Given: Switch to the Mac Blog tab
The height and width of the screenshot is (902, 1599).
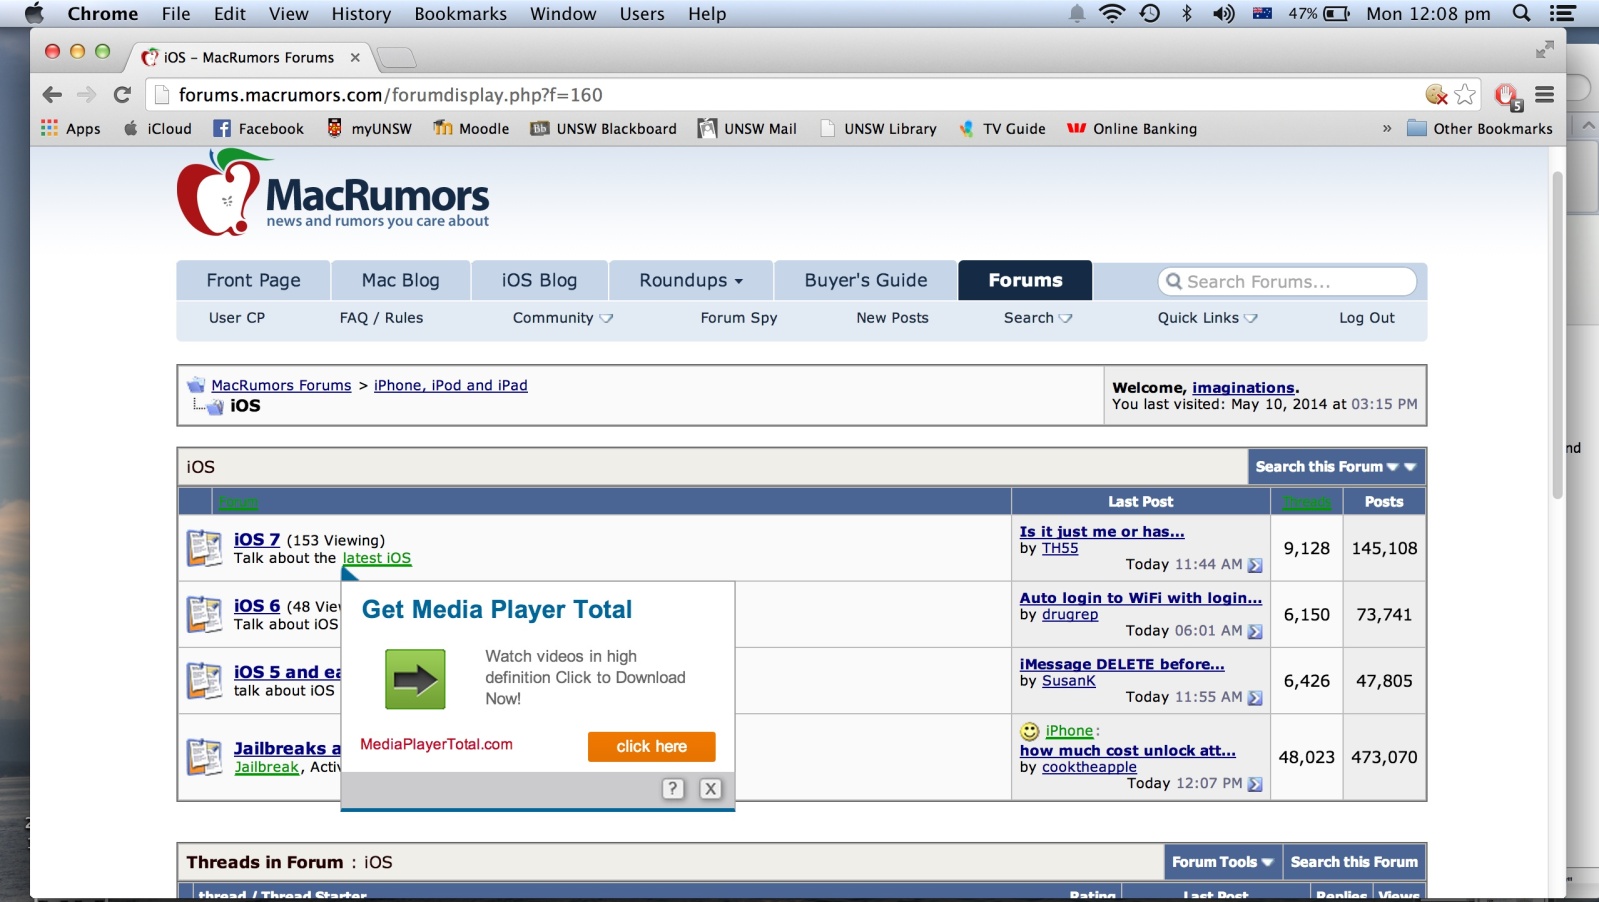Looking at the screenshot, I should pyautogui.click(x=400, y=280).
